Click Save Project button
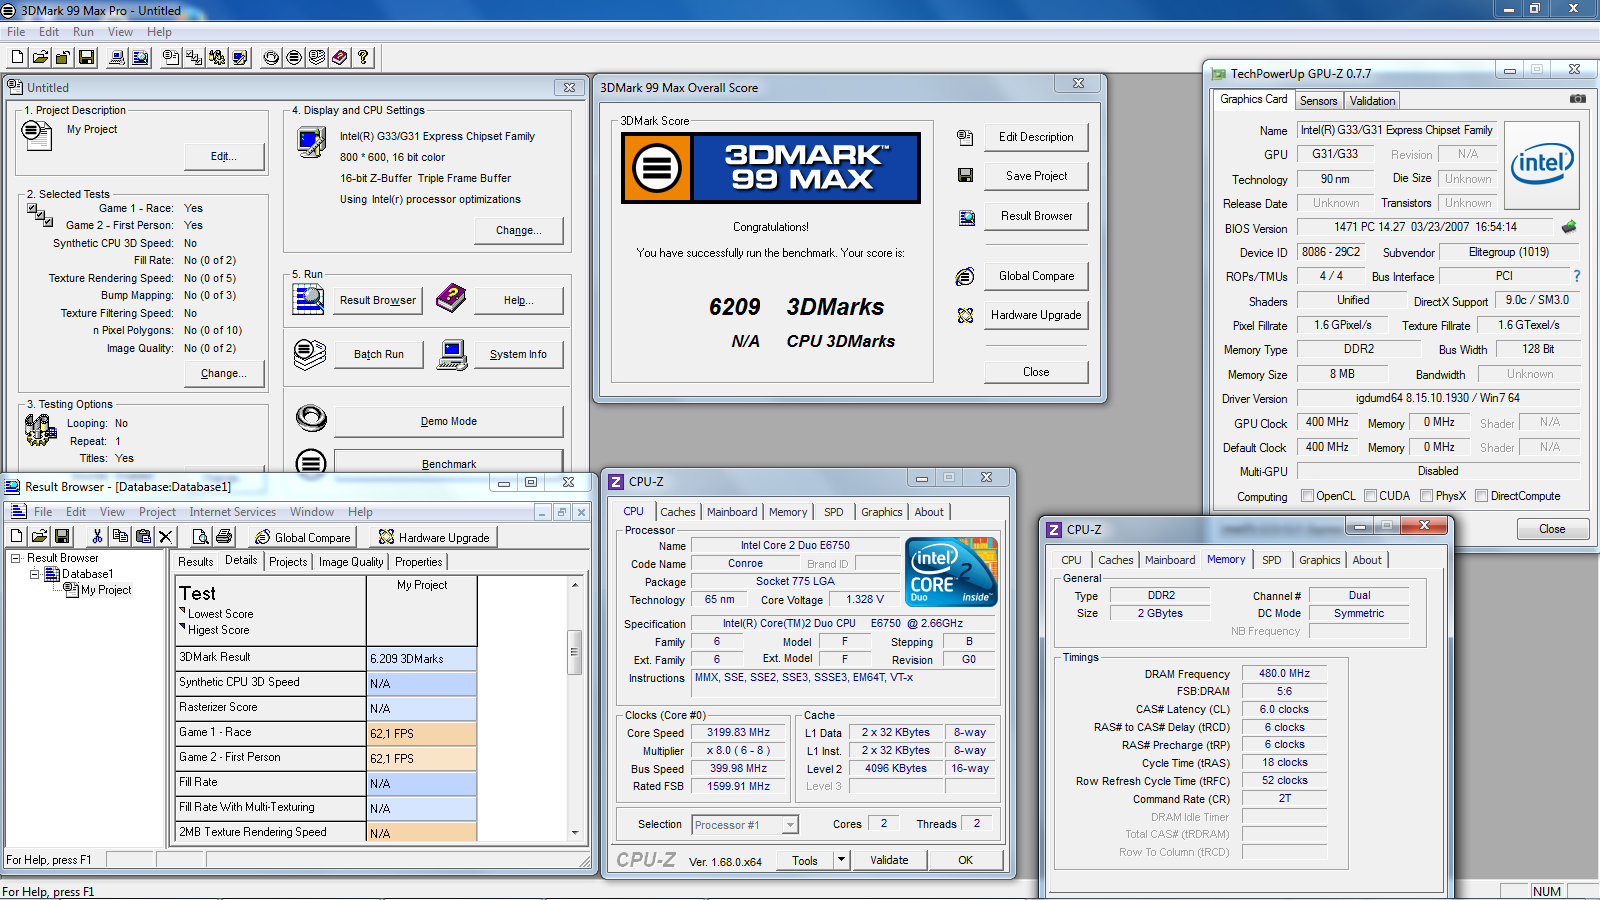This screenshot has height=900, width=1600. [x=1036, y=176]
